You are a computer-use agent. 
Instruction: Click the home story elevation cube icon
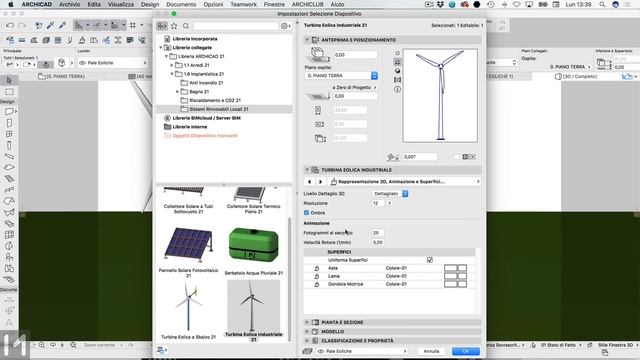318,53
